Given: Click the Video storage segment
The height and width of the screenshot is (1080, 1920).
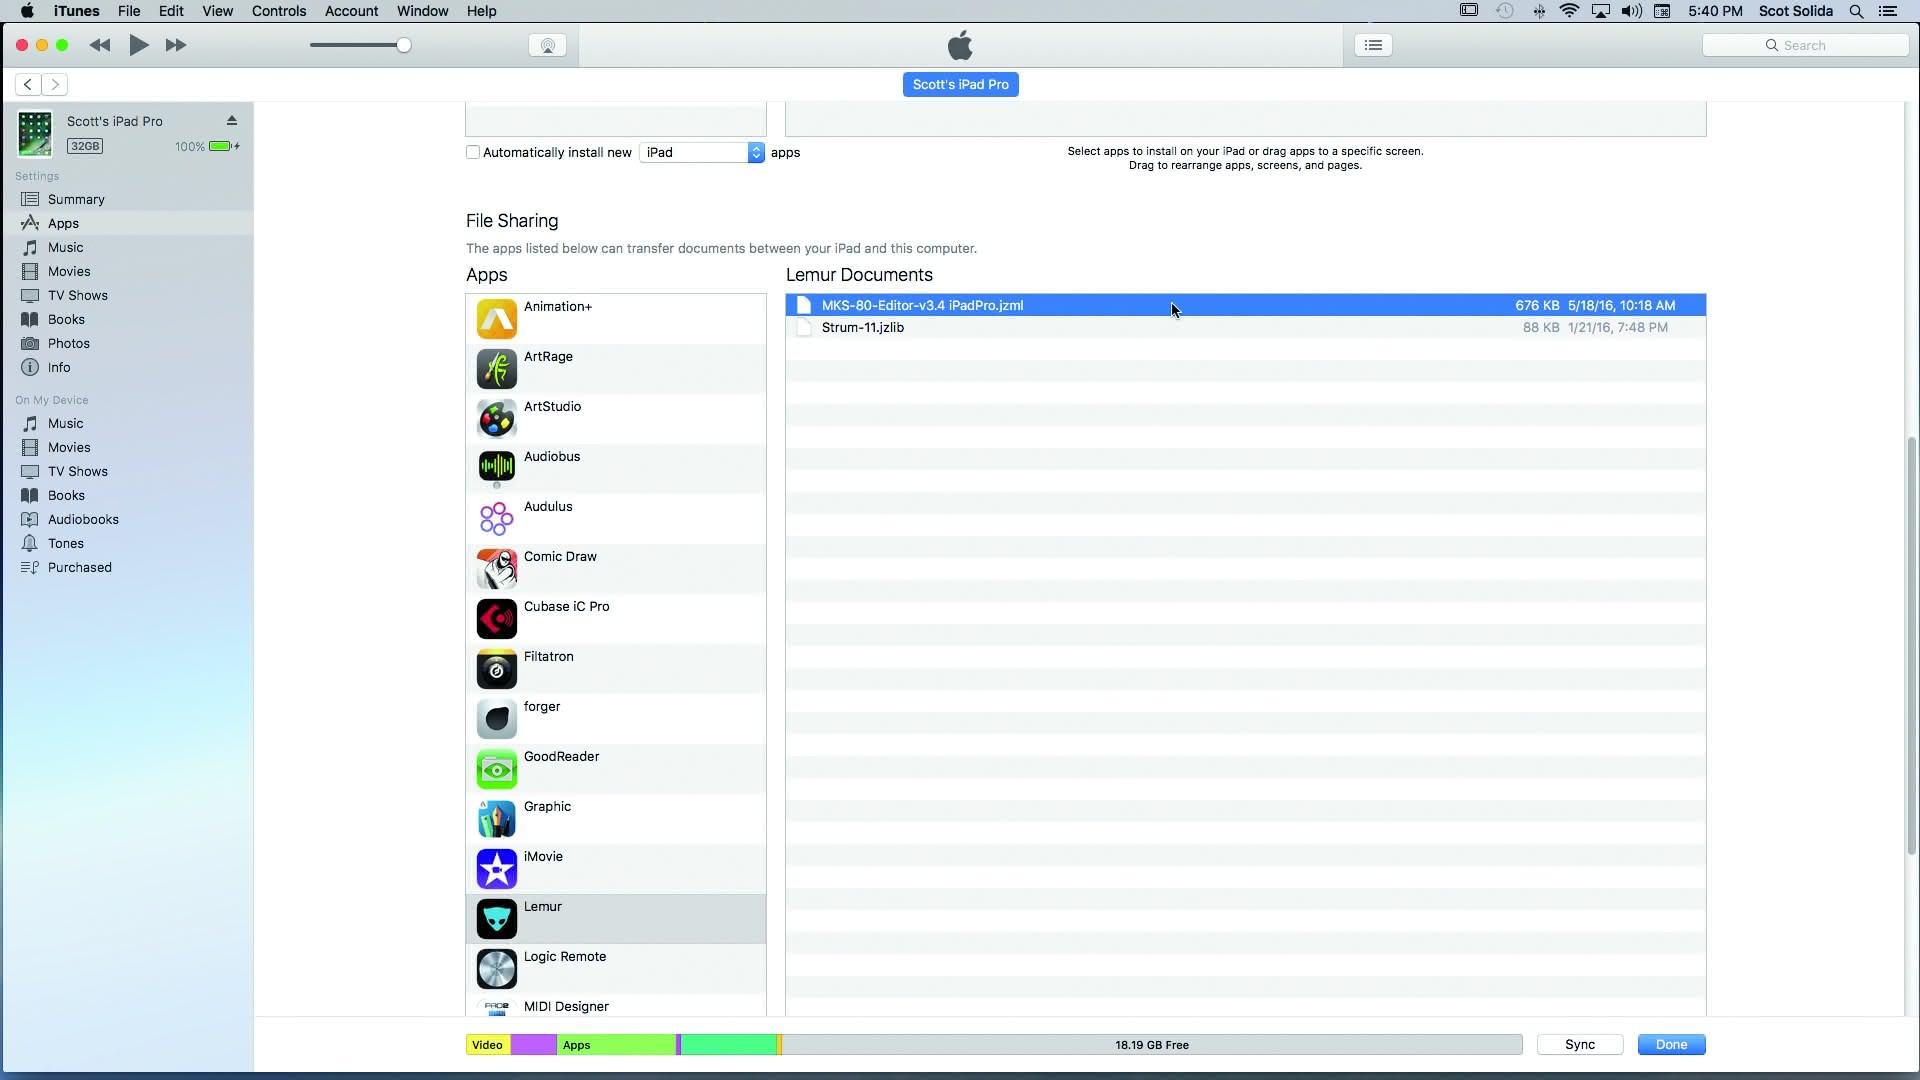Looking at the screenshot, I should click(x=488, y=1044).
